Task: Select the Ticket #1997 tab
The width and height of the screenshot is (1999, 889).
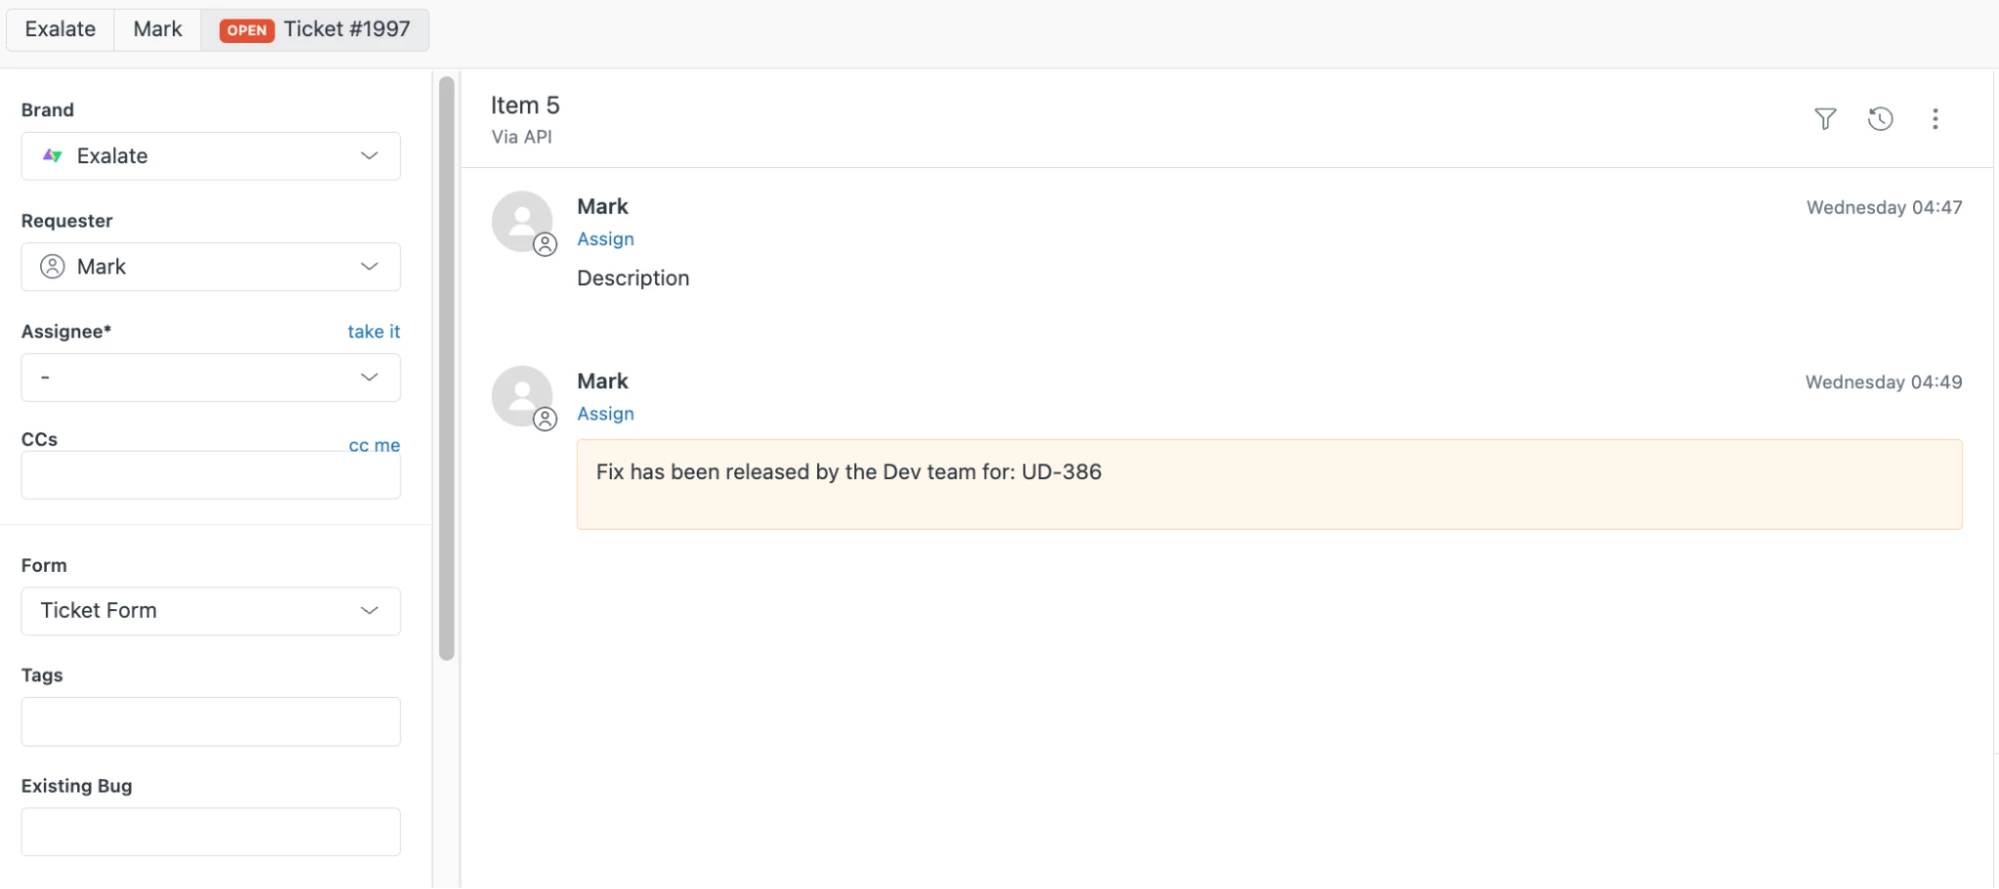Action: 315,29
